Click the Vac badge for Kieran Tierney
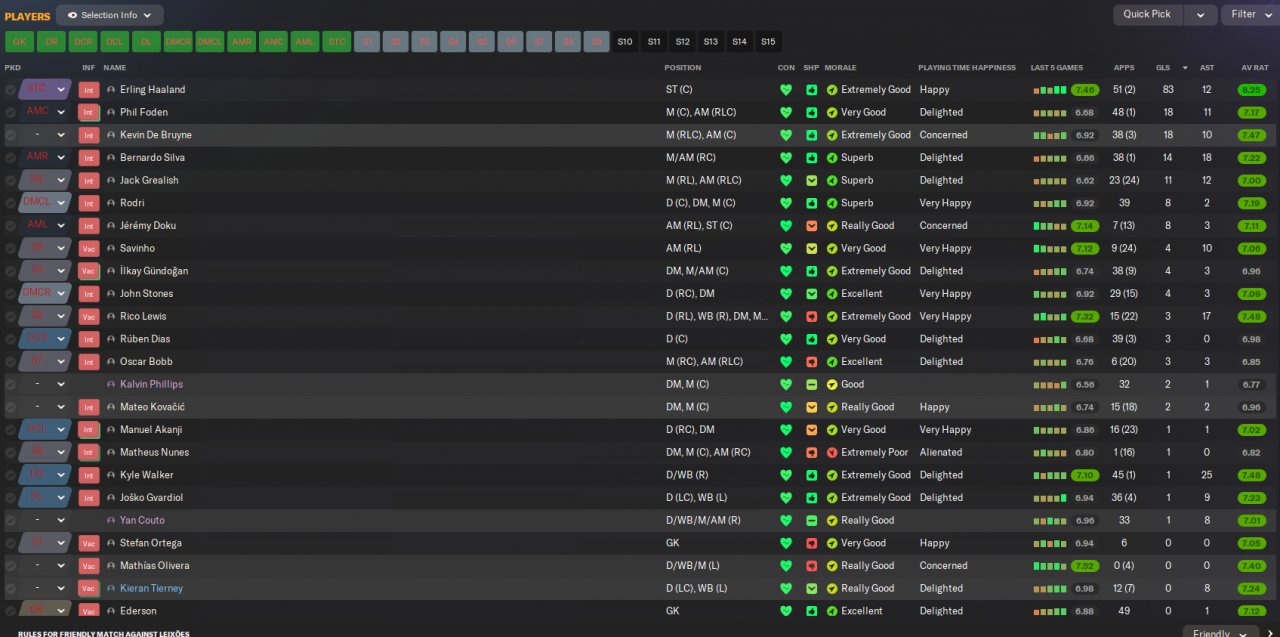 [x=89, y=588]
